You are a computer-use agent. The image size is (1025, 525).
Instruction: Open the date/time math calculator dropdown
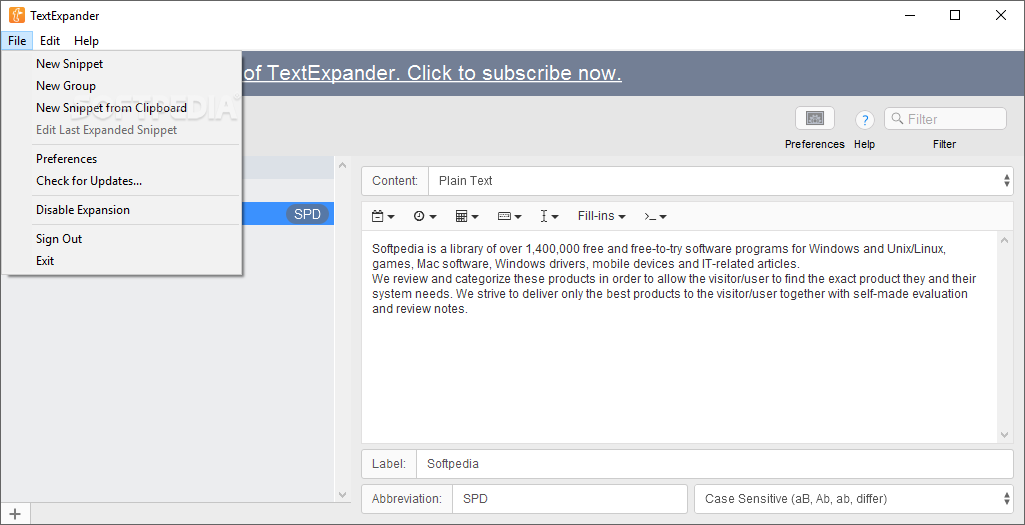point(467,216)
